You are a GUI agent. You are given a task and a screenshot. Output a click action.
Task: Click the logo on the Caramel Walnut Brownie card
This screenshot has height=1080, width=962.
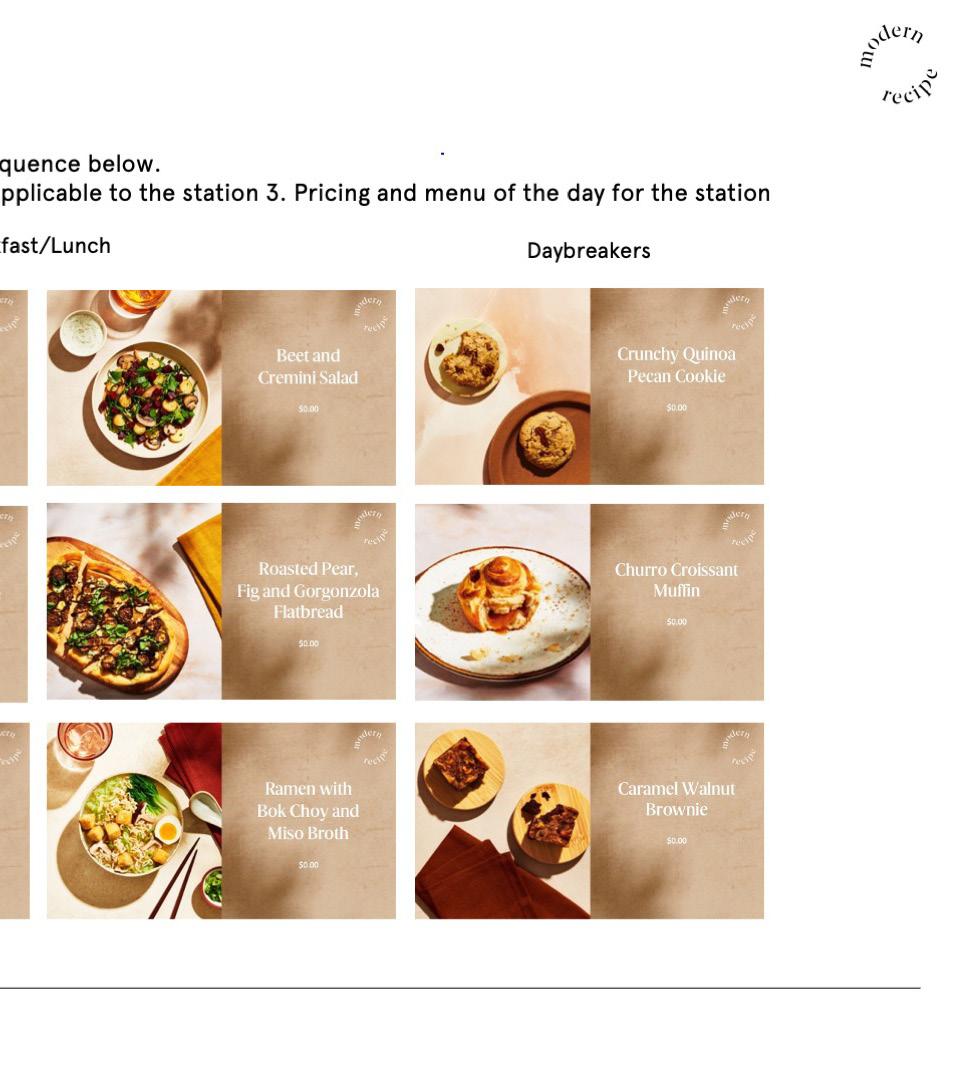(x=740, y=747)
